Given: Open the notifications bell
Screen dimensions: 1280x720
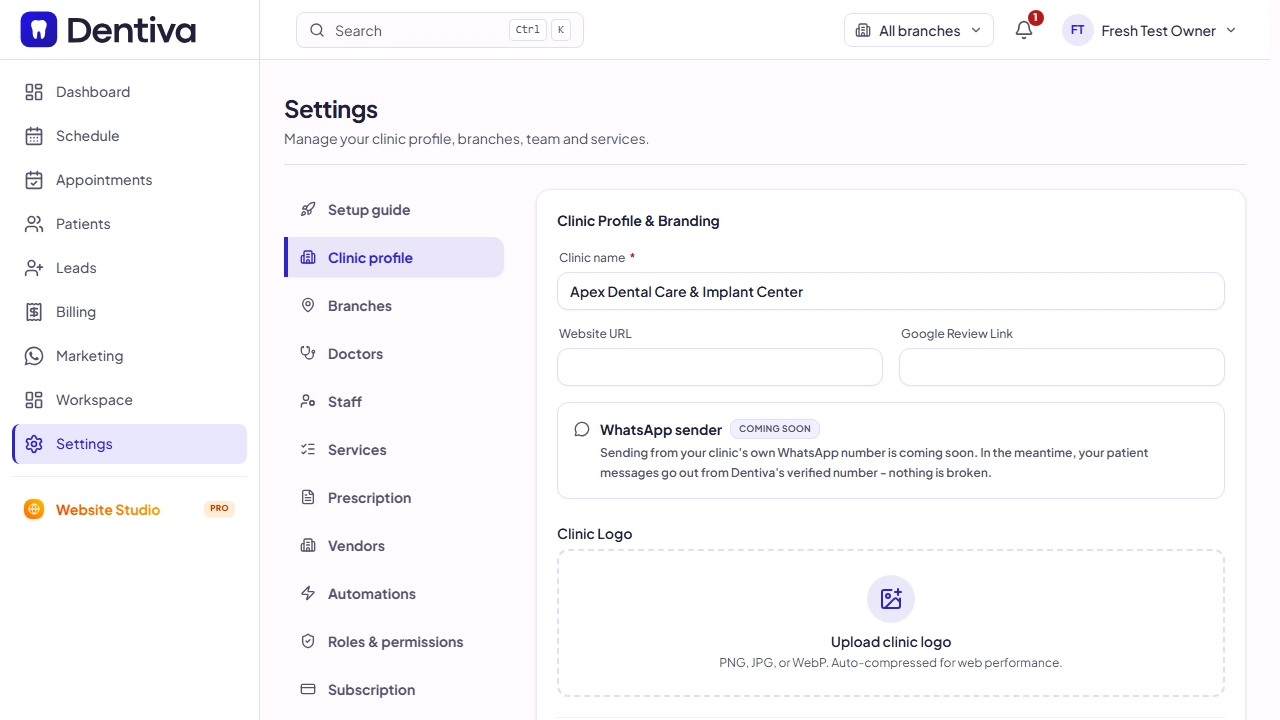Looking at the screenshot, I should [1024, 30].
